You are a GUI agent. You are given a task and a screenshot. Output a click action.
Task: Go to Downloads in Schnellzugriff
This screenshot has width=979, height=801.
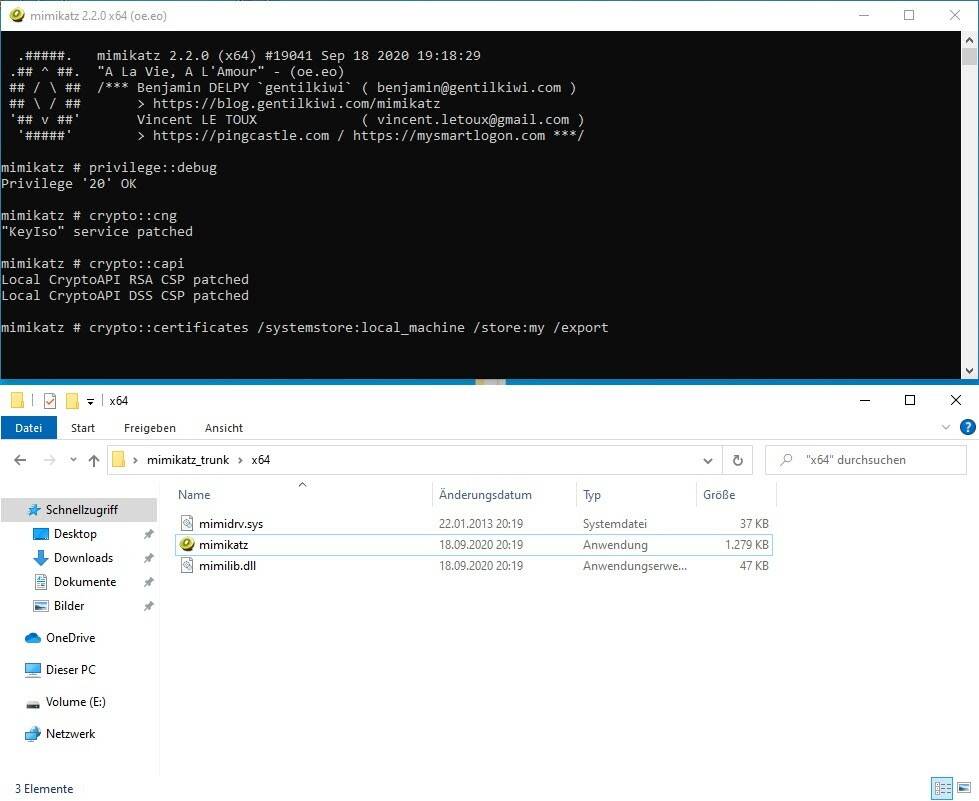click(83, 558)
